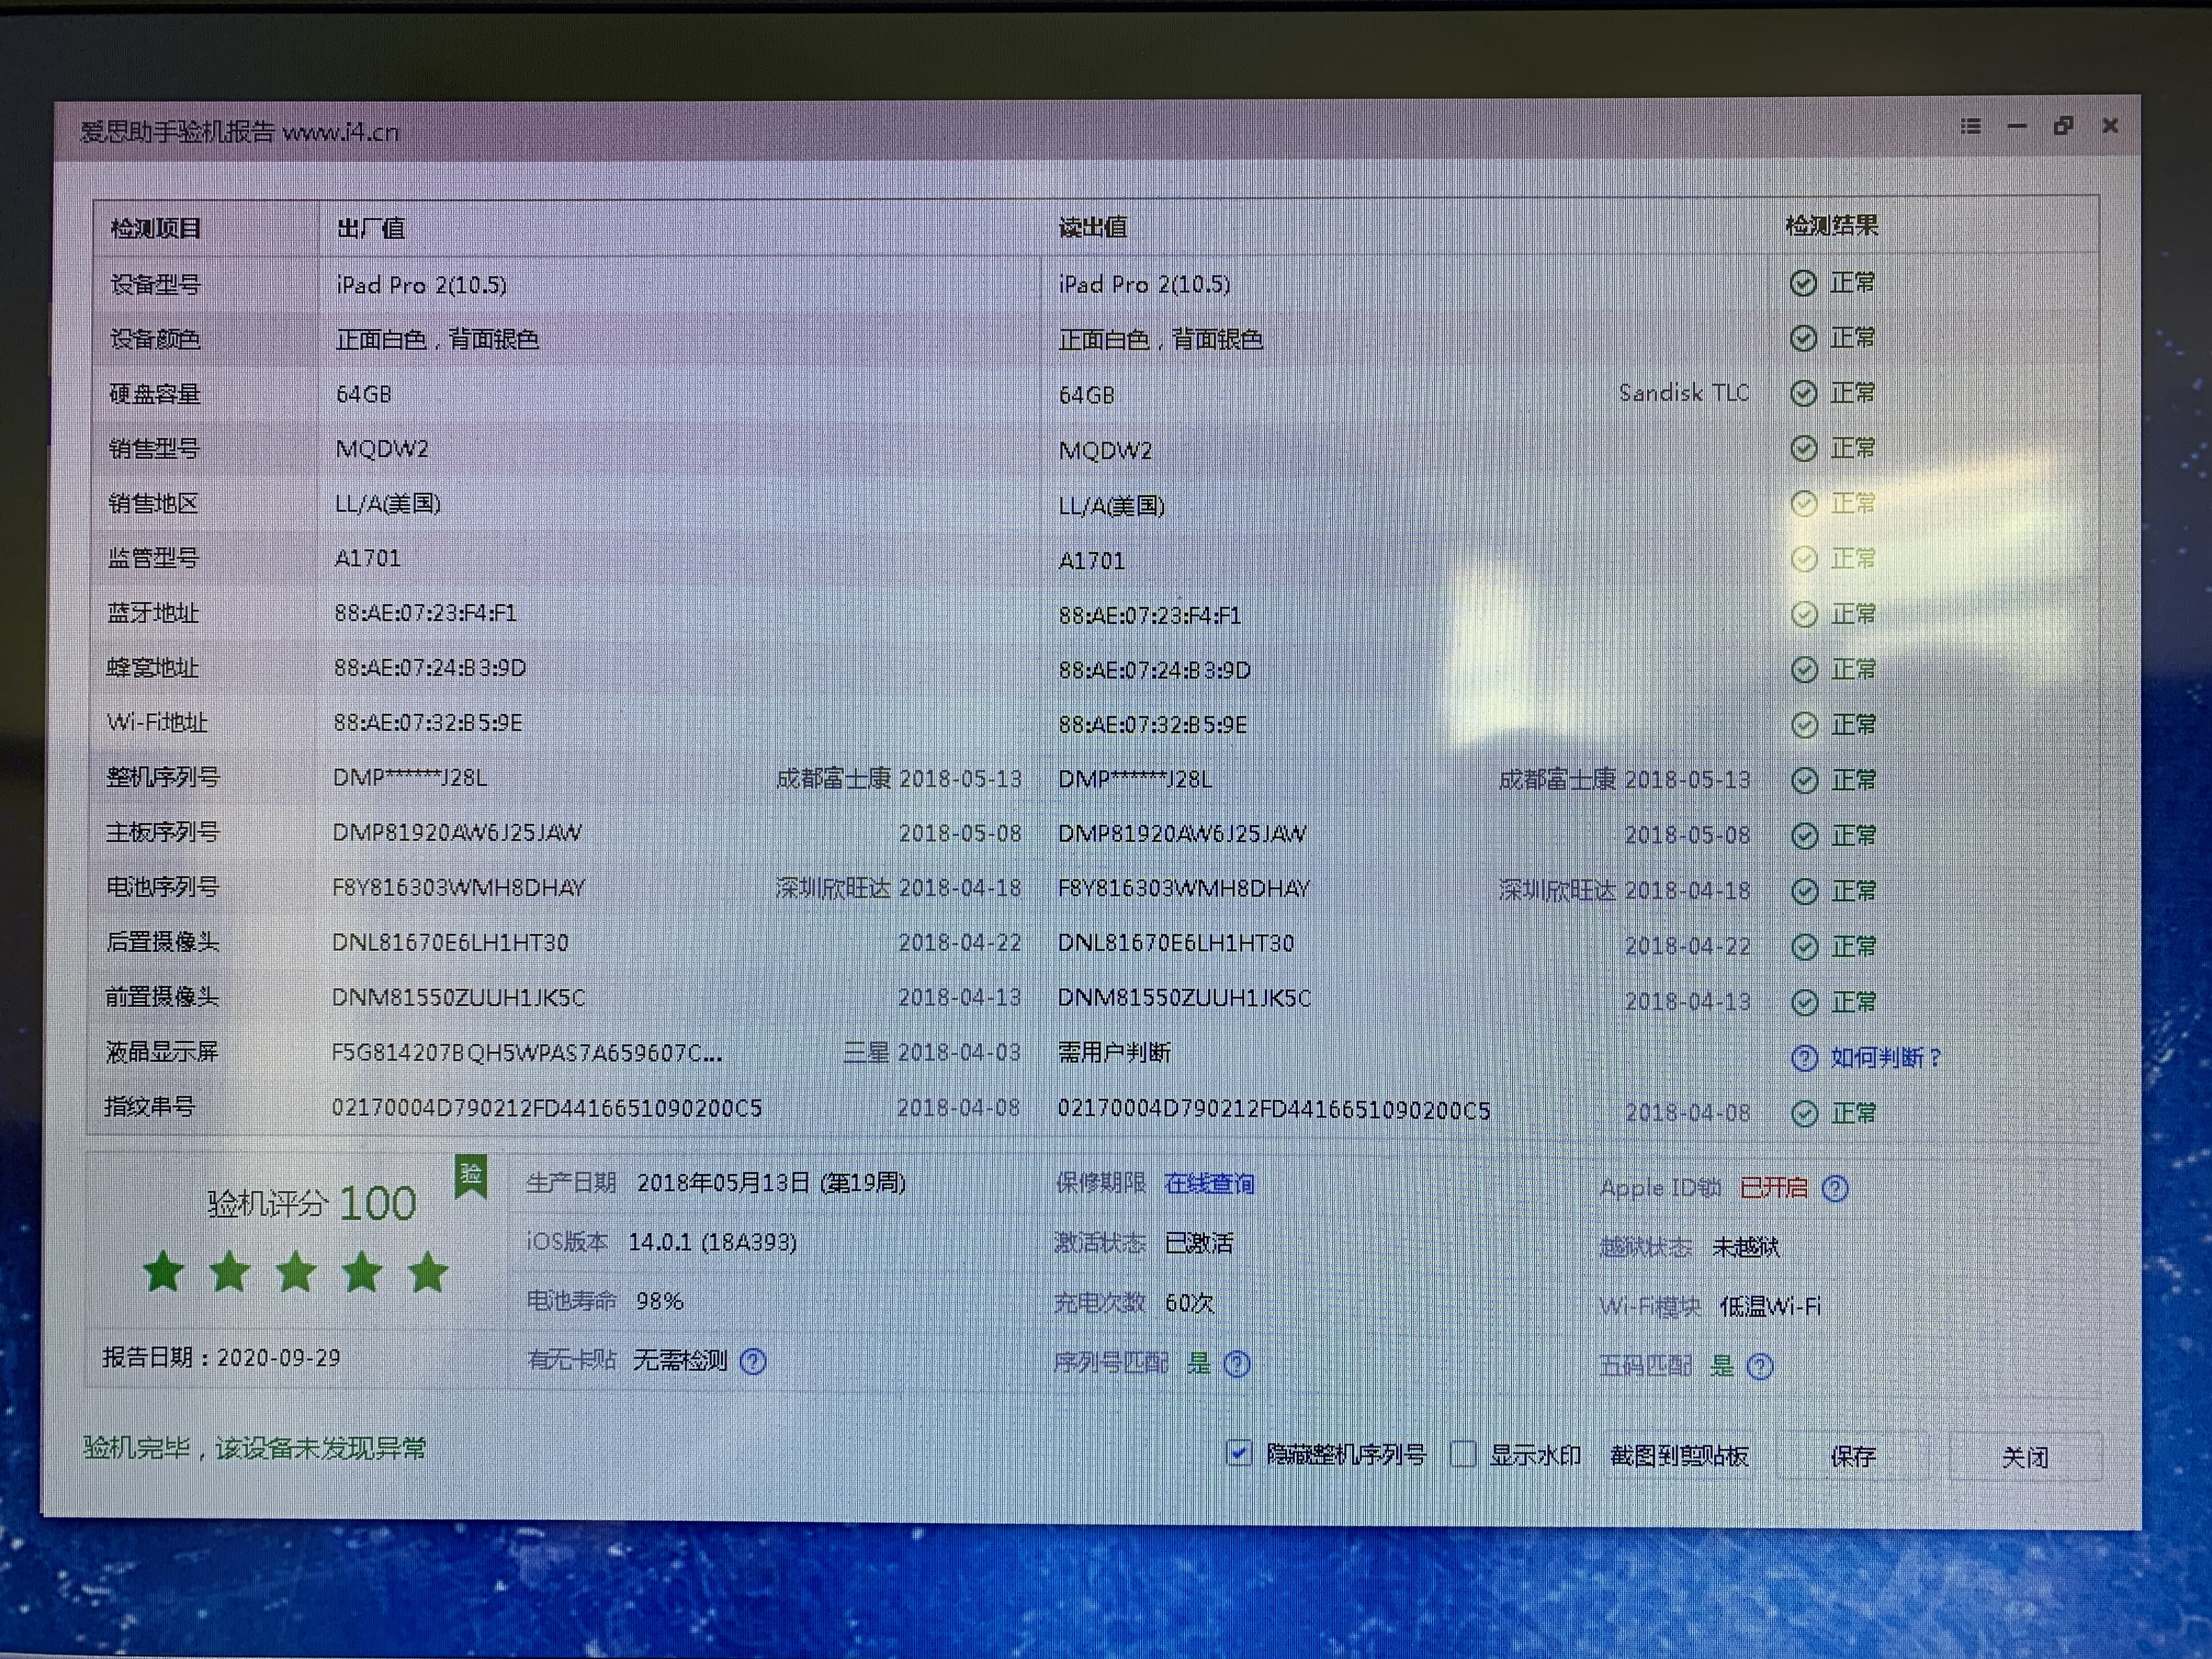The width and height of the screenshot is (2212, 1659).
Task: Click the 验机评分 100 score
Action: (311, 1203)
